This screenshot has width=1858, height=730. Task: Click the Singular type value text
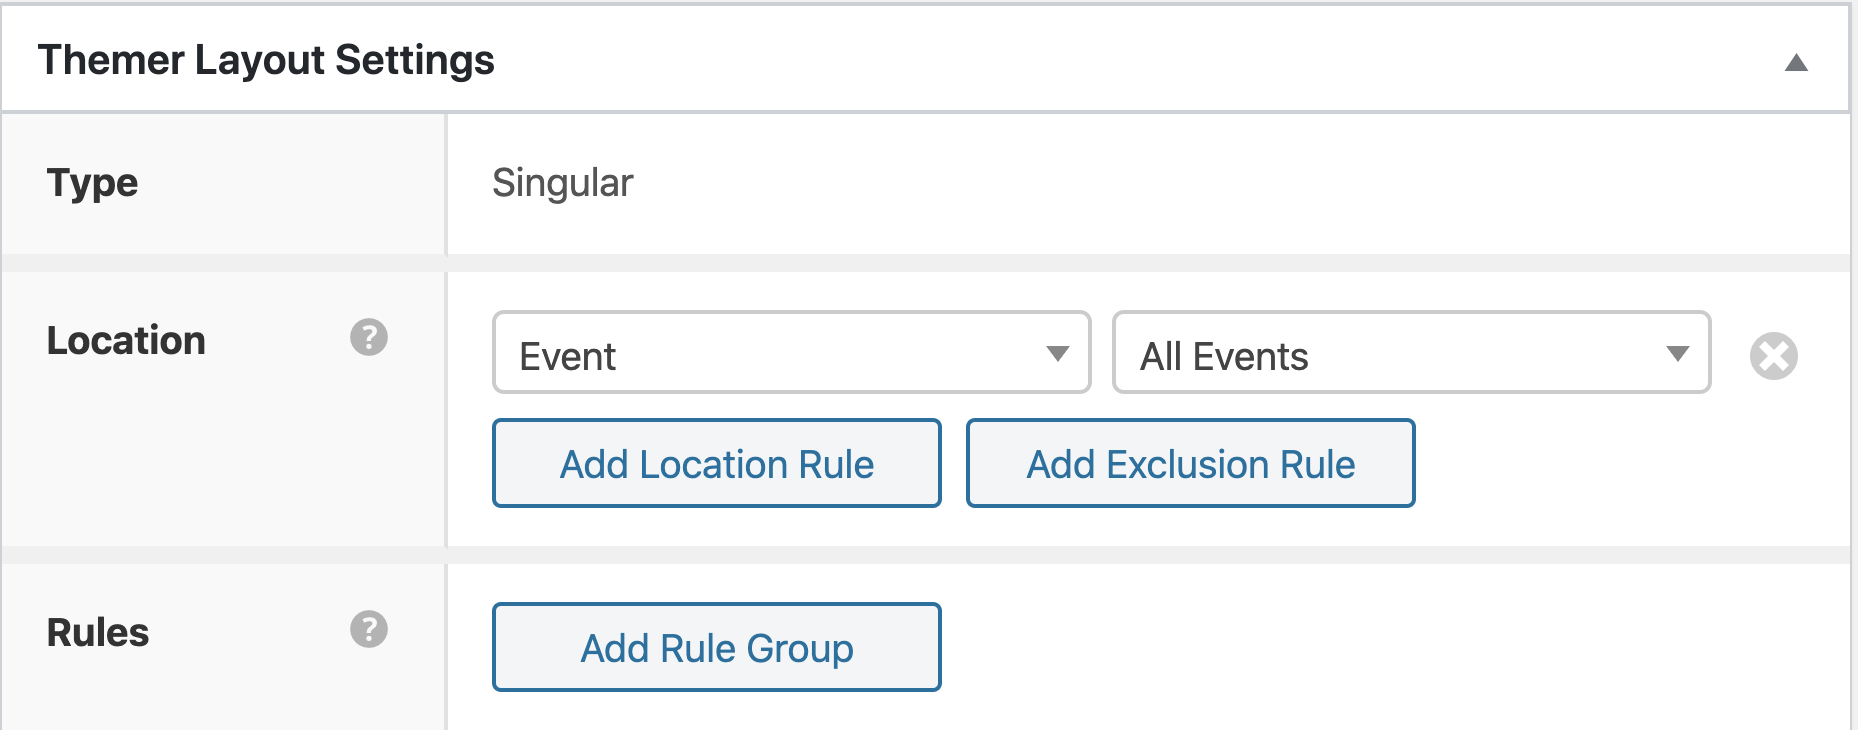[x=562, y=183]
